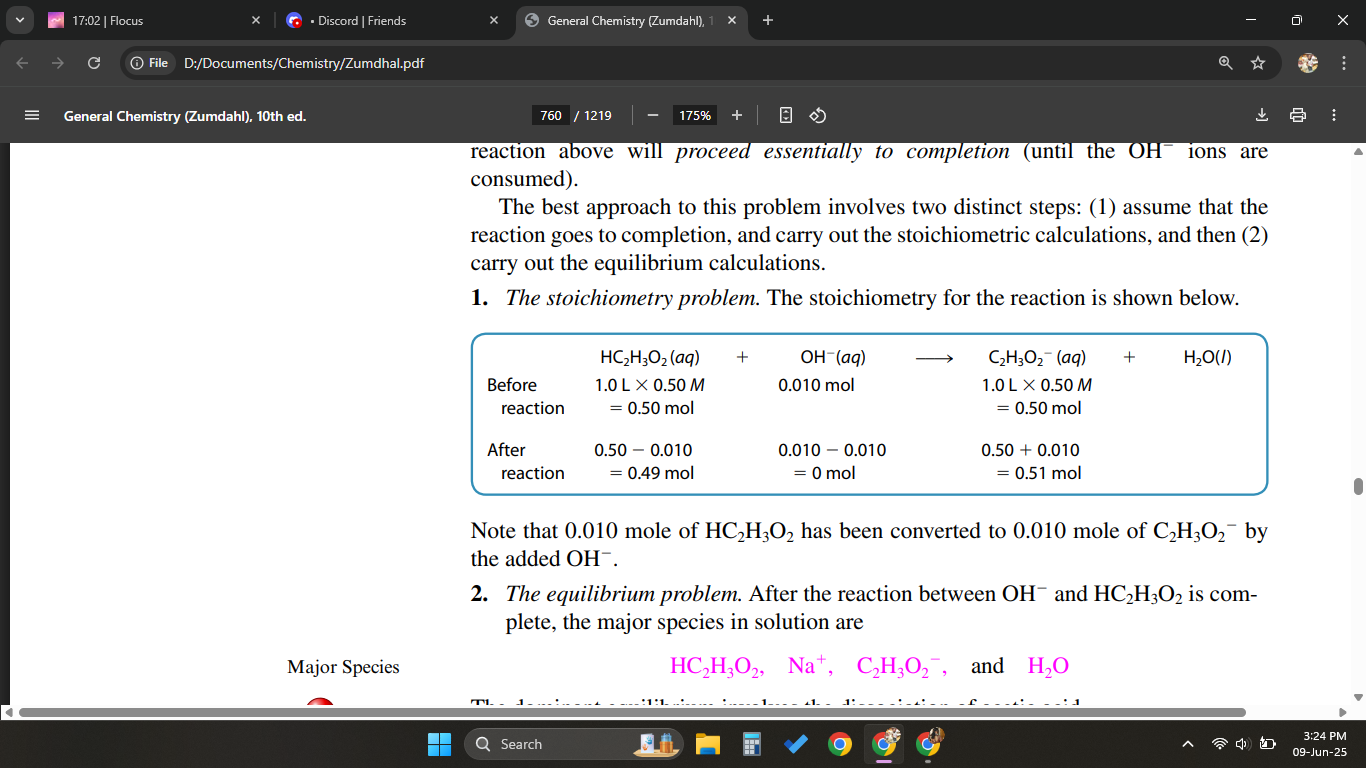Click the magenta HC2H3O2 species formula

[x=717, y=667]
